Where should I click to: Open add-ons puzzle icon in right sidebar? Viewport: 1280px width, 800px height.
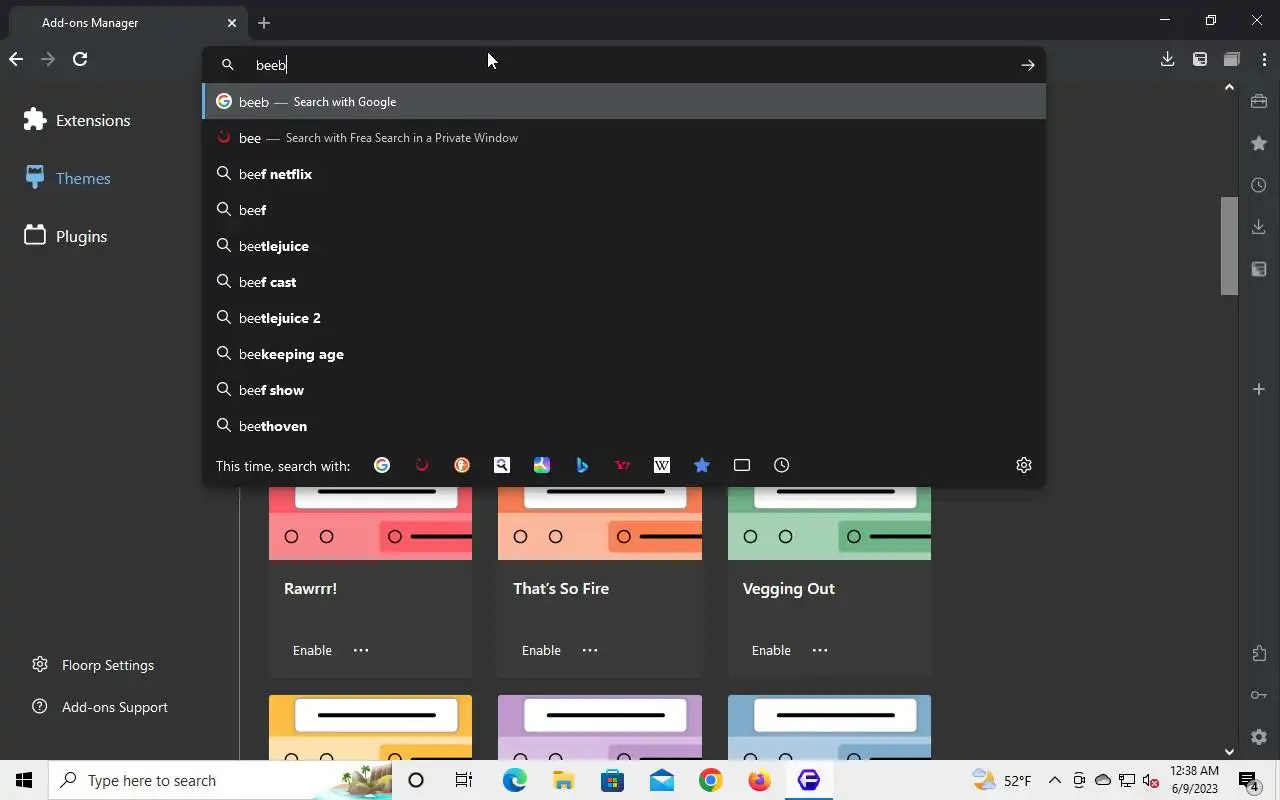click(1259, 653)
